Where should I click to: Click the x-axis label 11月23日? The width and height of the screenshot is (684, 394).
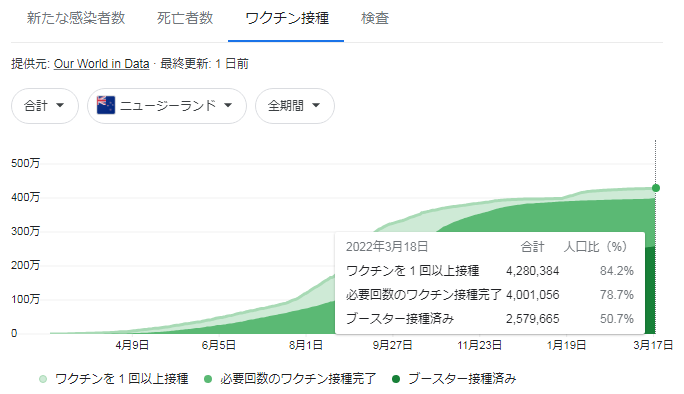pos(479,346)
